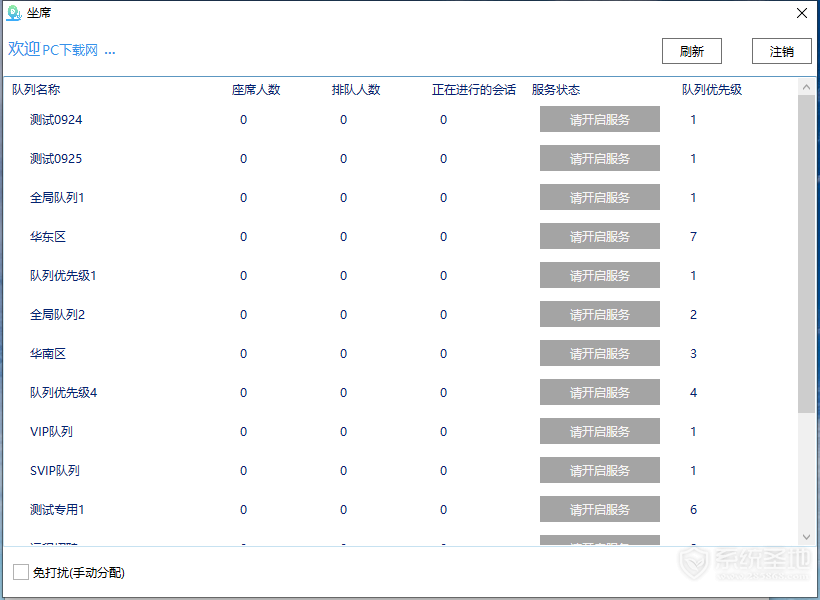Start service for 测试0925 queue

(x=599, y=158)
